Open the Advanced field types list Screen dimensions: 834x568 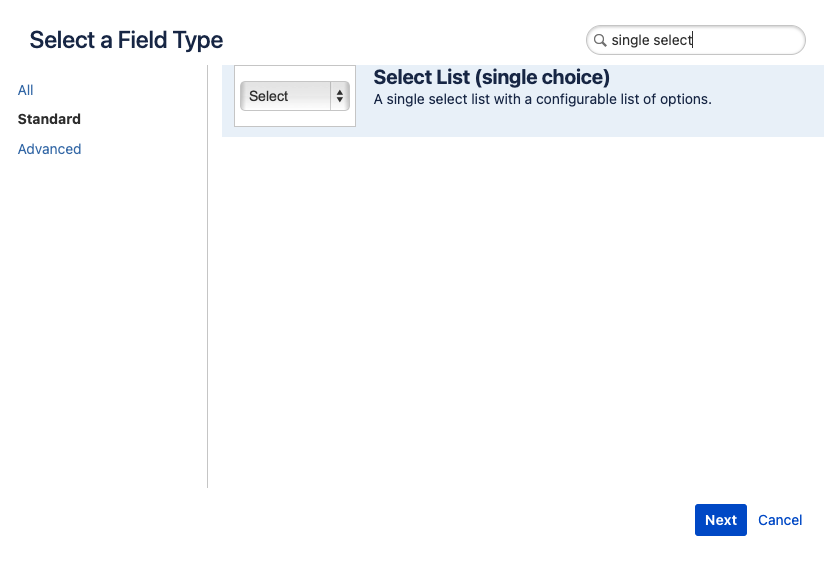coord(49,149)
